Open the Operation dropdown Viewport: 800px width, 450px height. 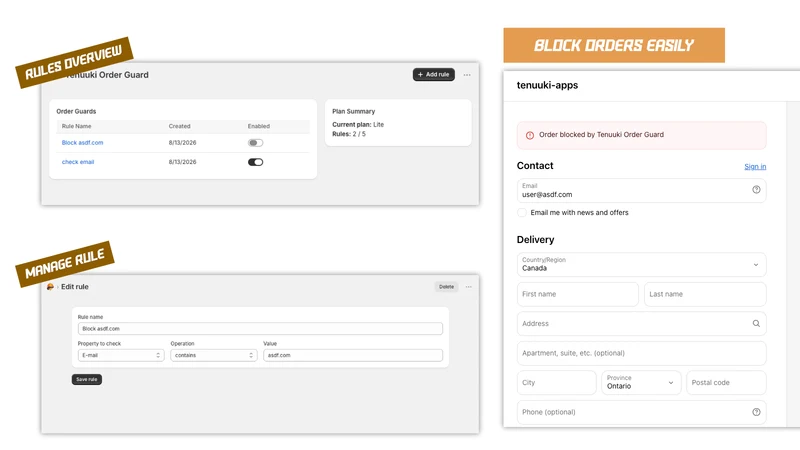[x=214, y=355]
